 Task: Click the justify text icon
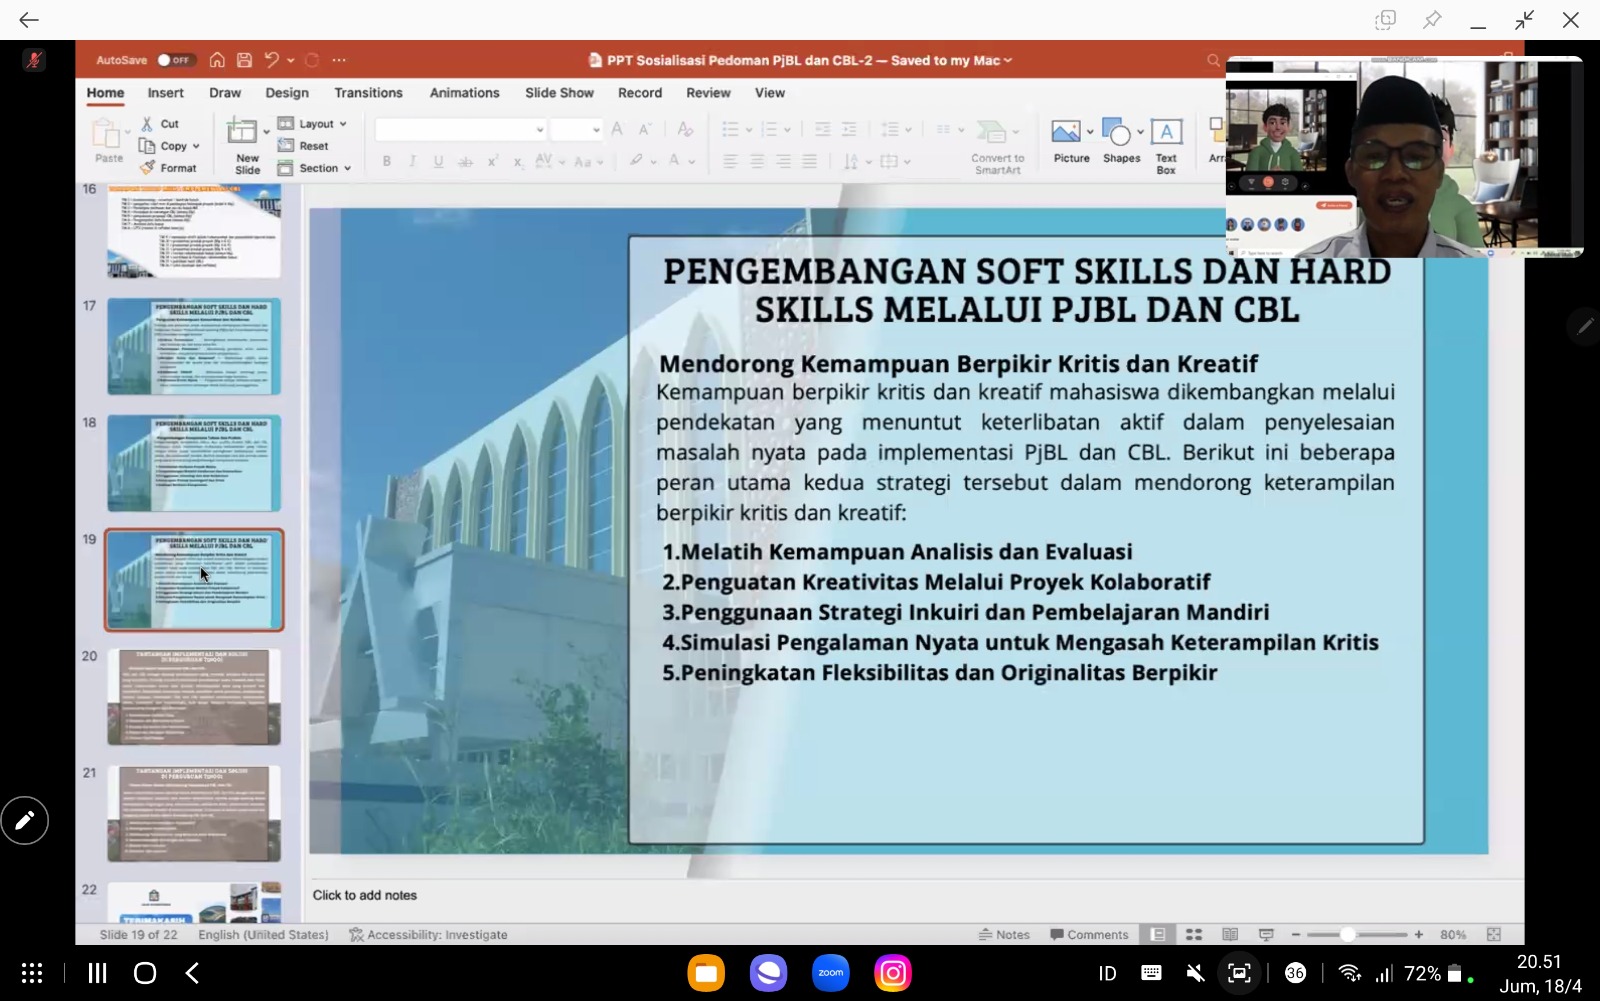pos(809,161)
